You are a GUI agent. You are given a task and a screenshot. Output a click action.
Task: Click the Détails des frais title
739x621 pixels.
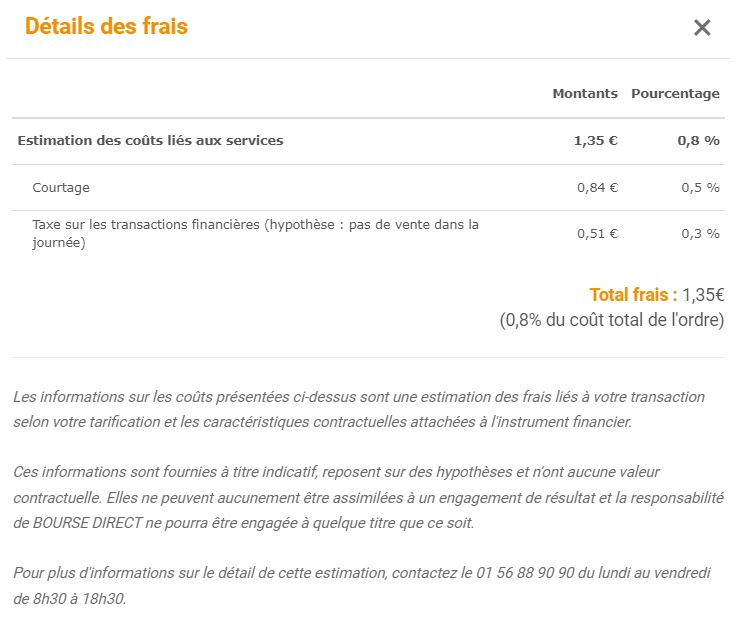107,26
